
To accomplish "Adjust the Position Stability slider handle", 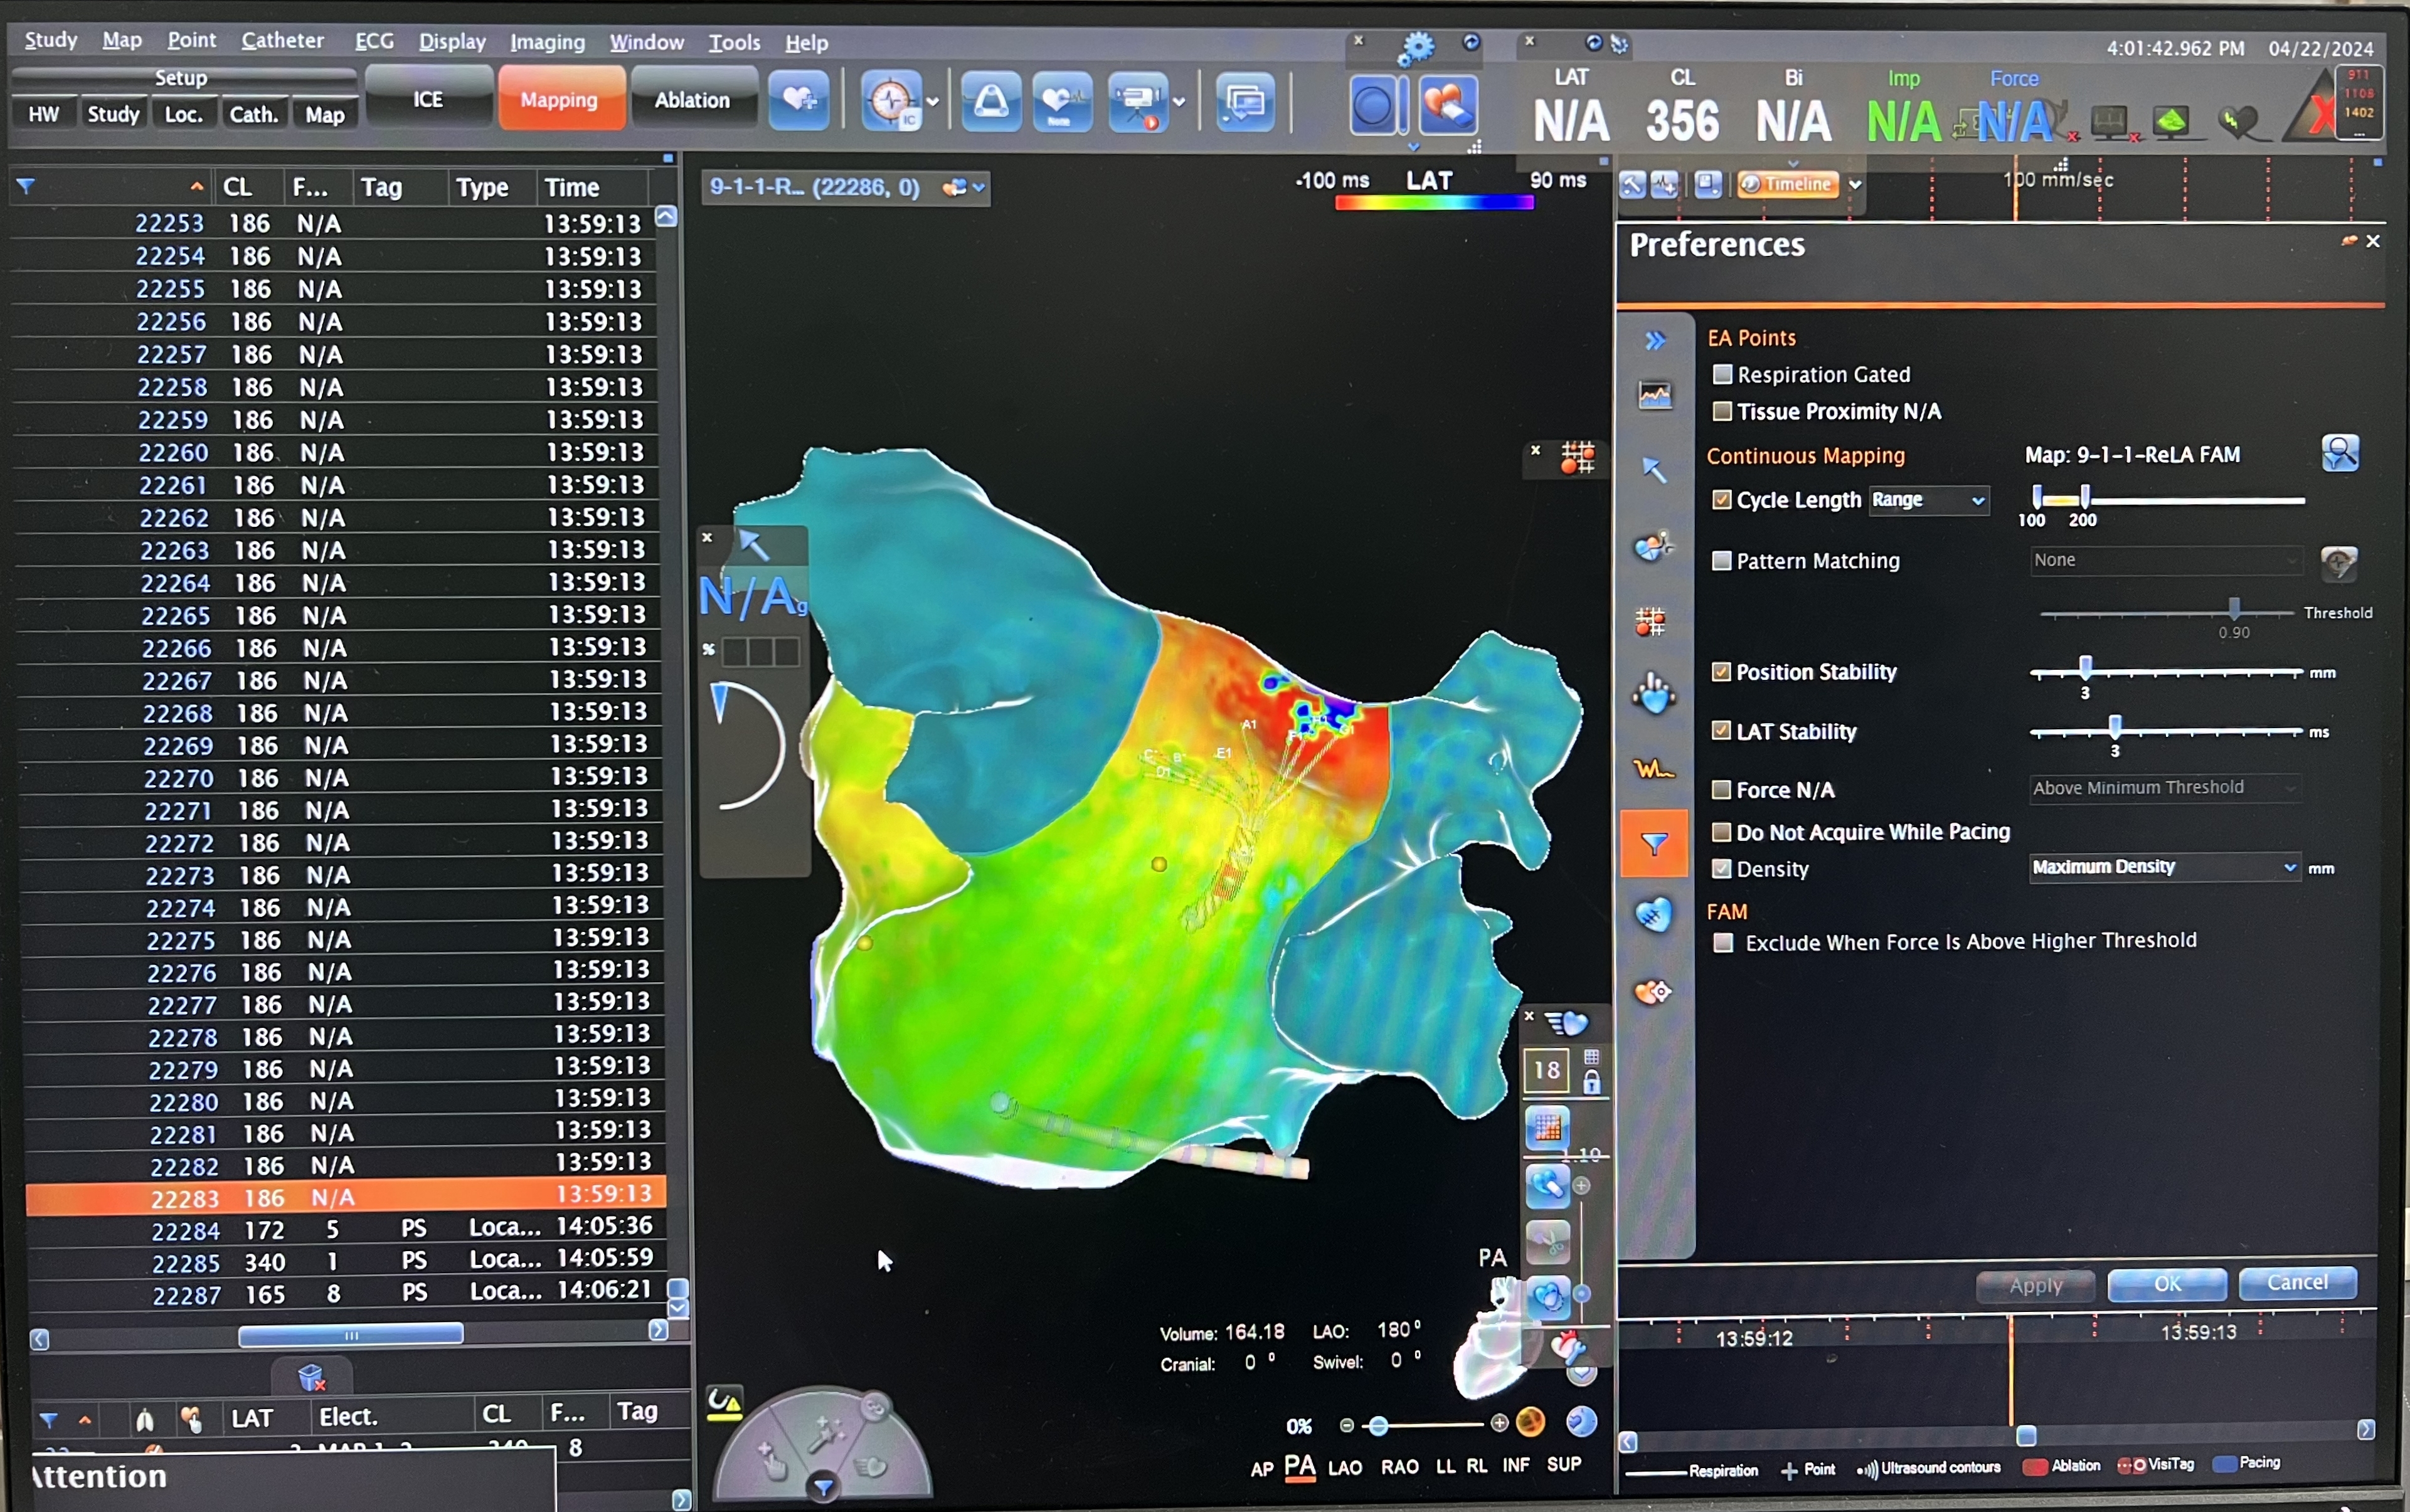I will [x=2085, y=667].
